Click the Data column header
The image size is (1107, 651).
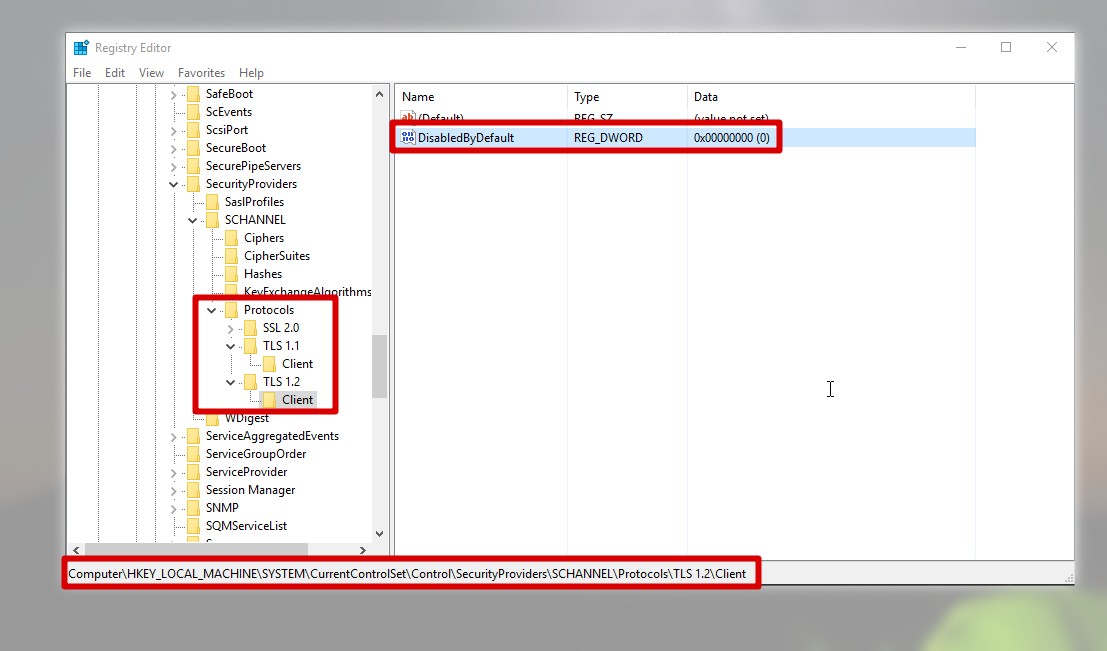click(x=706, y=97)
